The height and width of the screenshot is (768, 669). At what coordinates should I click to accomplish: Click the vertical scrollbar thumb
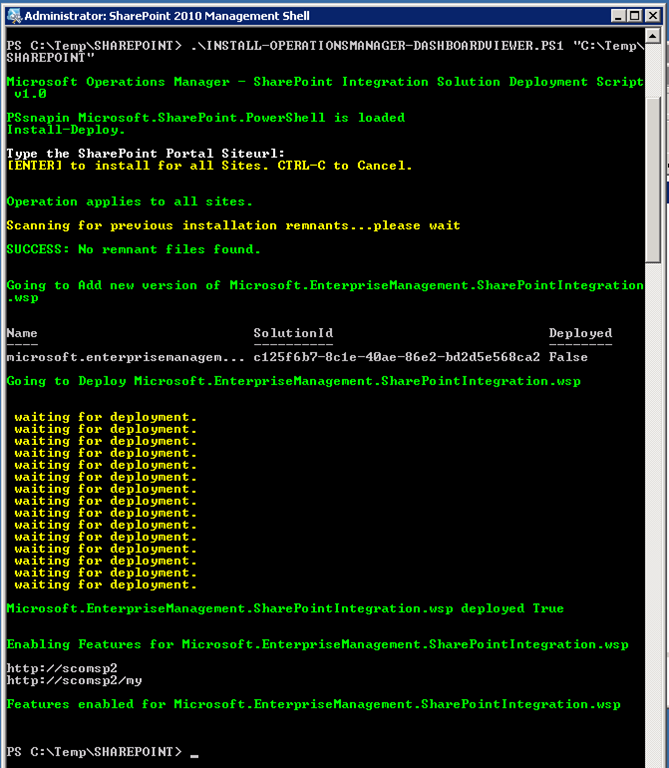coord(653,180)
